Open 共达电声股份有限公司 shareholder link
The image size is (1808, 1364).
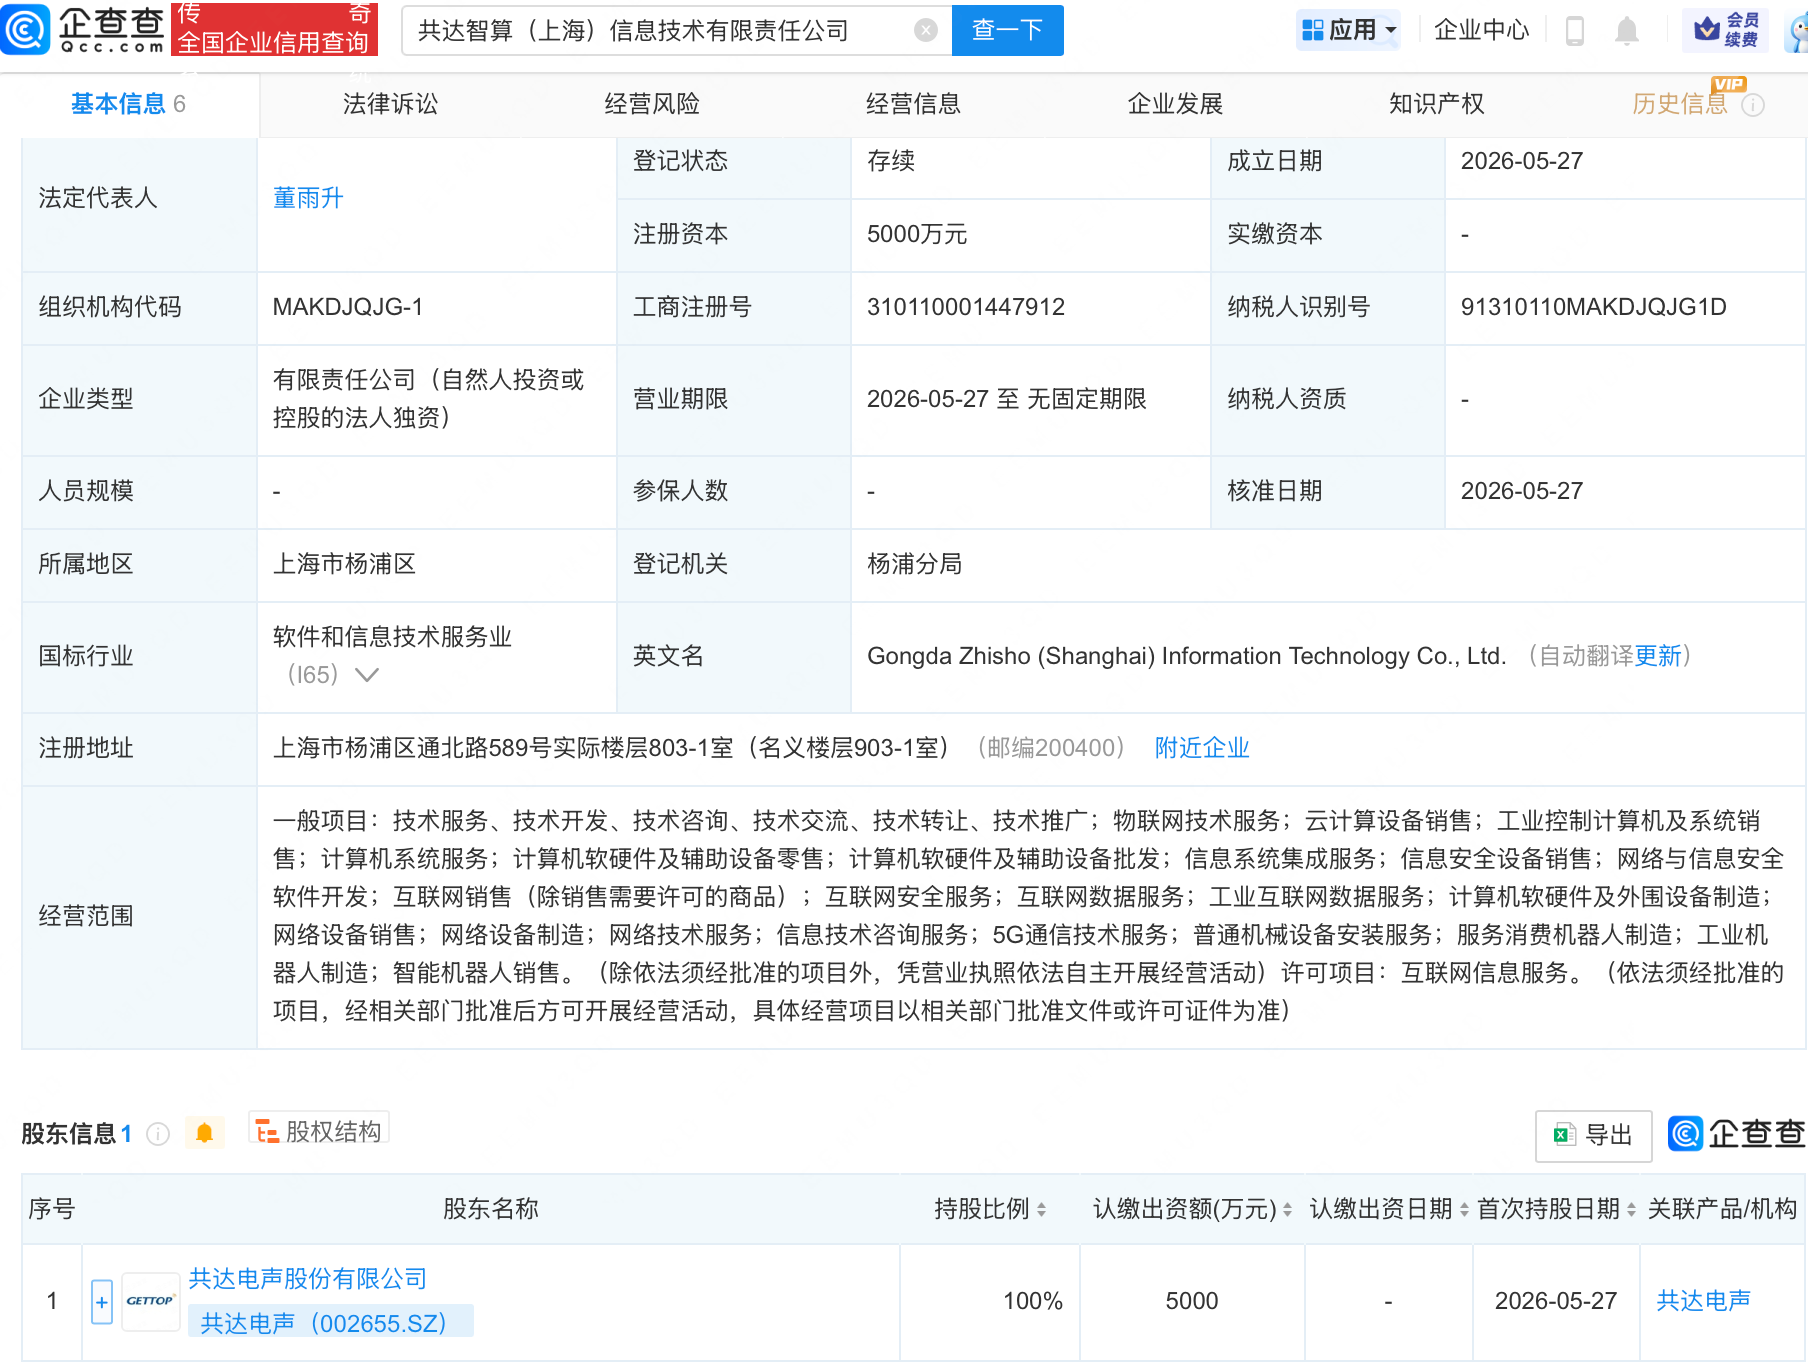tap(308, 1279)
